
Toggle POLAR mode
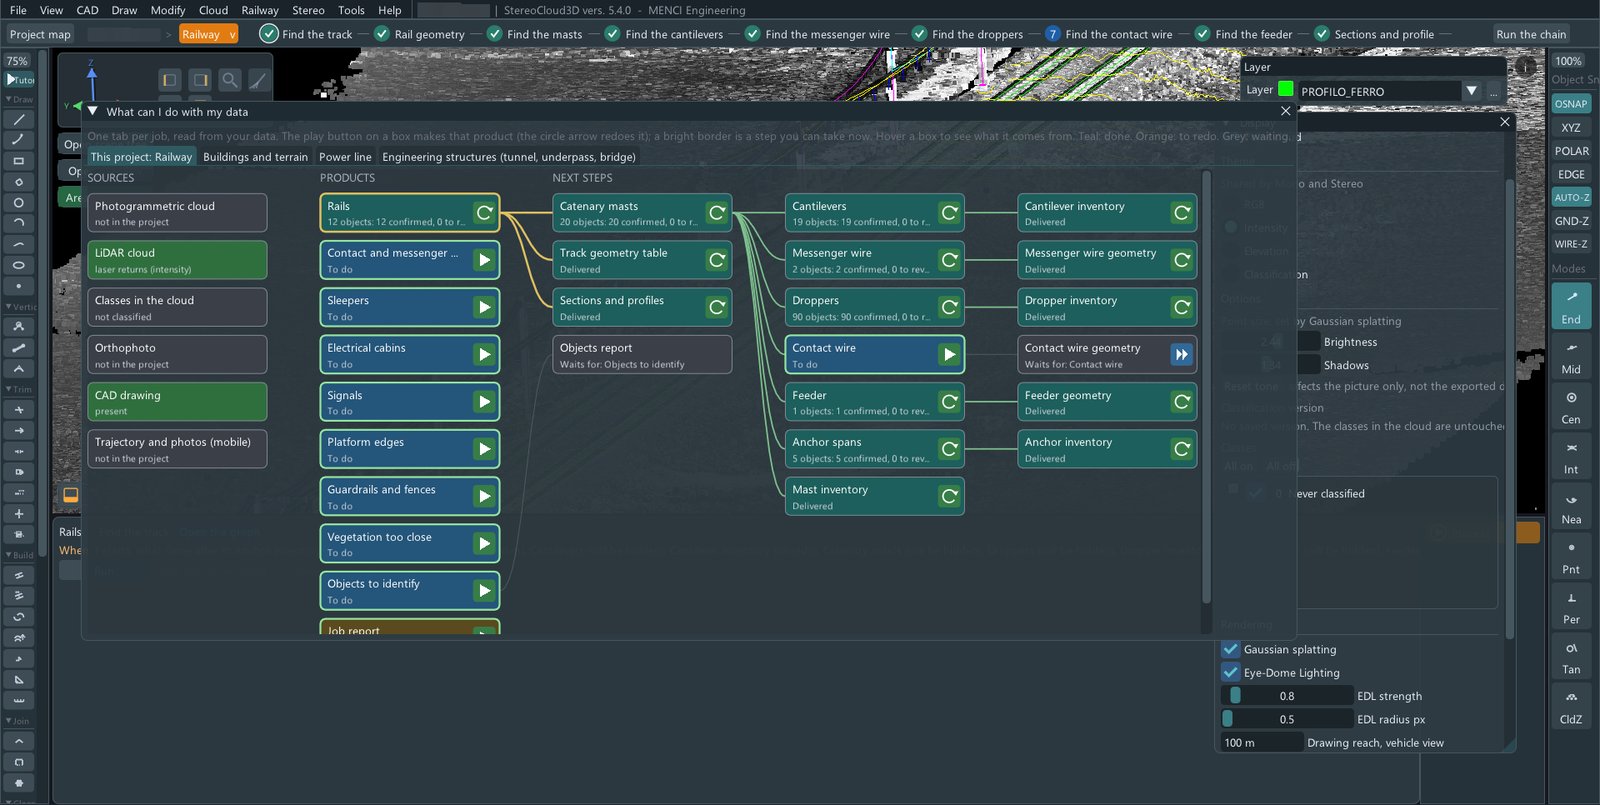(x=1571, y=151)
